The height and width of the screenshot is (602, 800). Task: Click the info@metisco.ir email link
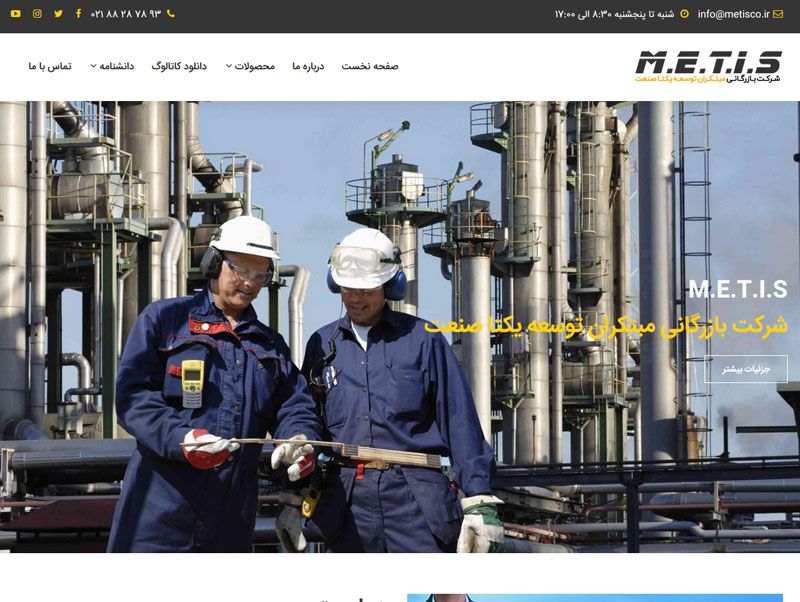[733, 14]
